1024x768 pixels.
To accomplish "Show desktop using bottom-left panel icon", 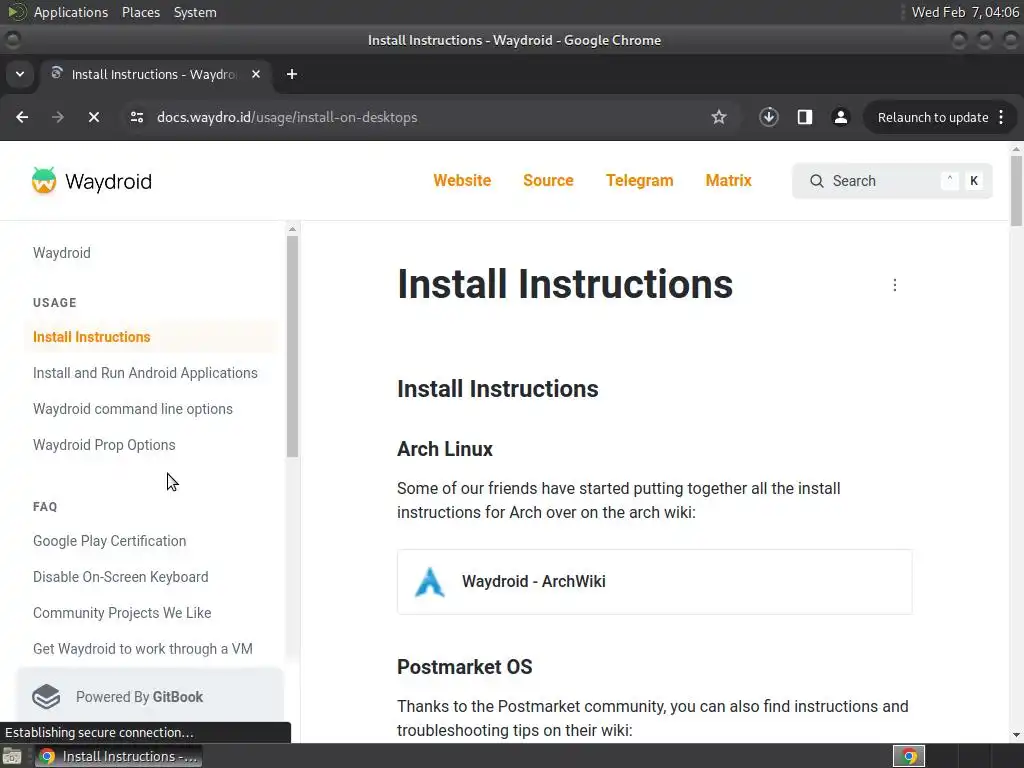I will (12, 756).
